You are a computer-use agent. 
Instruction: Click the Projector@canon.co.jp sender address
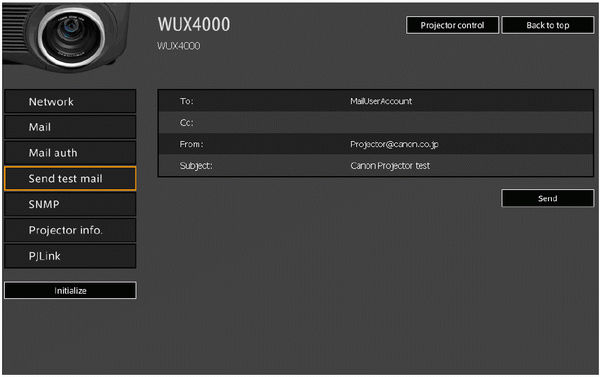(394, 144)
